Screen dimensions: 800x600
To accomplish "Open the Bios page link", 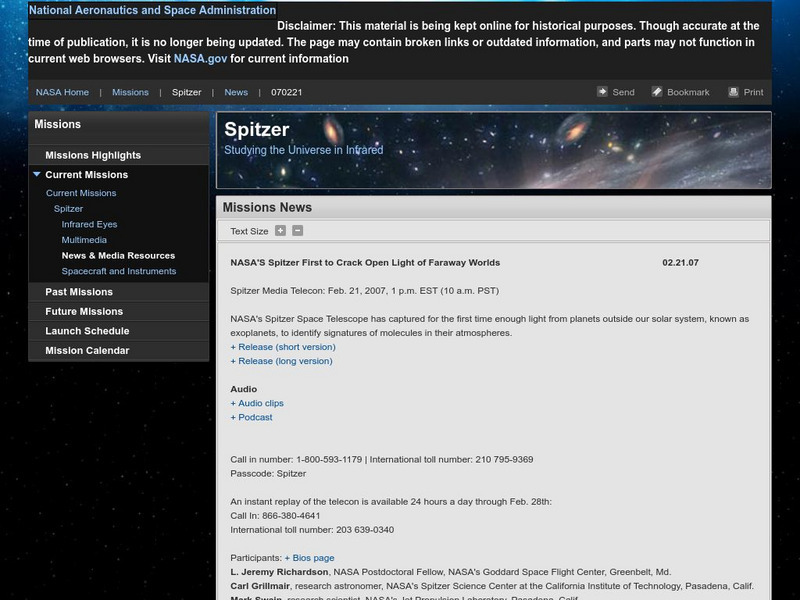I will 309,558.
